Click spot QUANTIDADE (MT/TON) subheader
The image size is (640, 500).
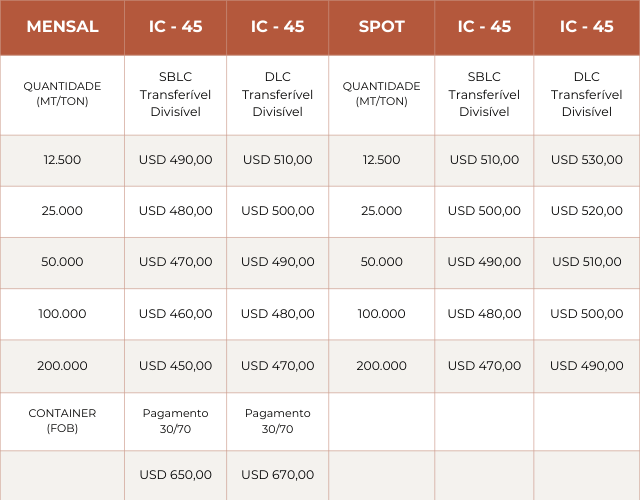pyautogui.click(x=382, y=94)
